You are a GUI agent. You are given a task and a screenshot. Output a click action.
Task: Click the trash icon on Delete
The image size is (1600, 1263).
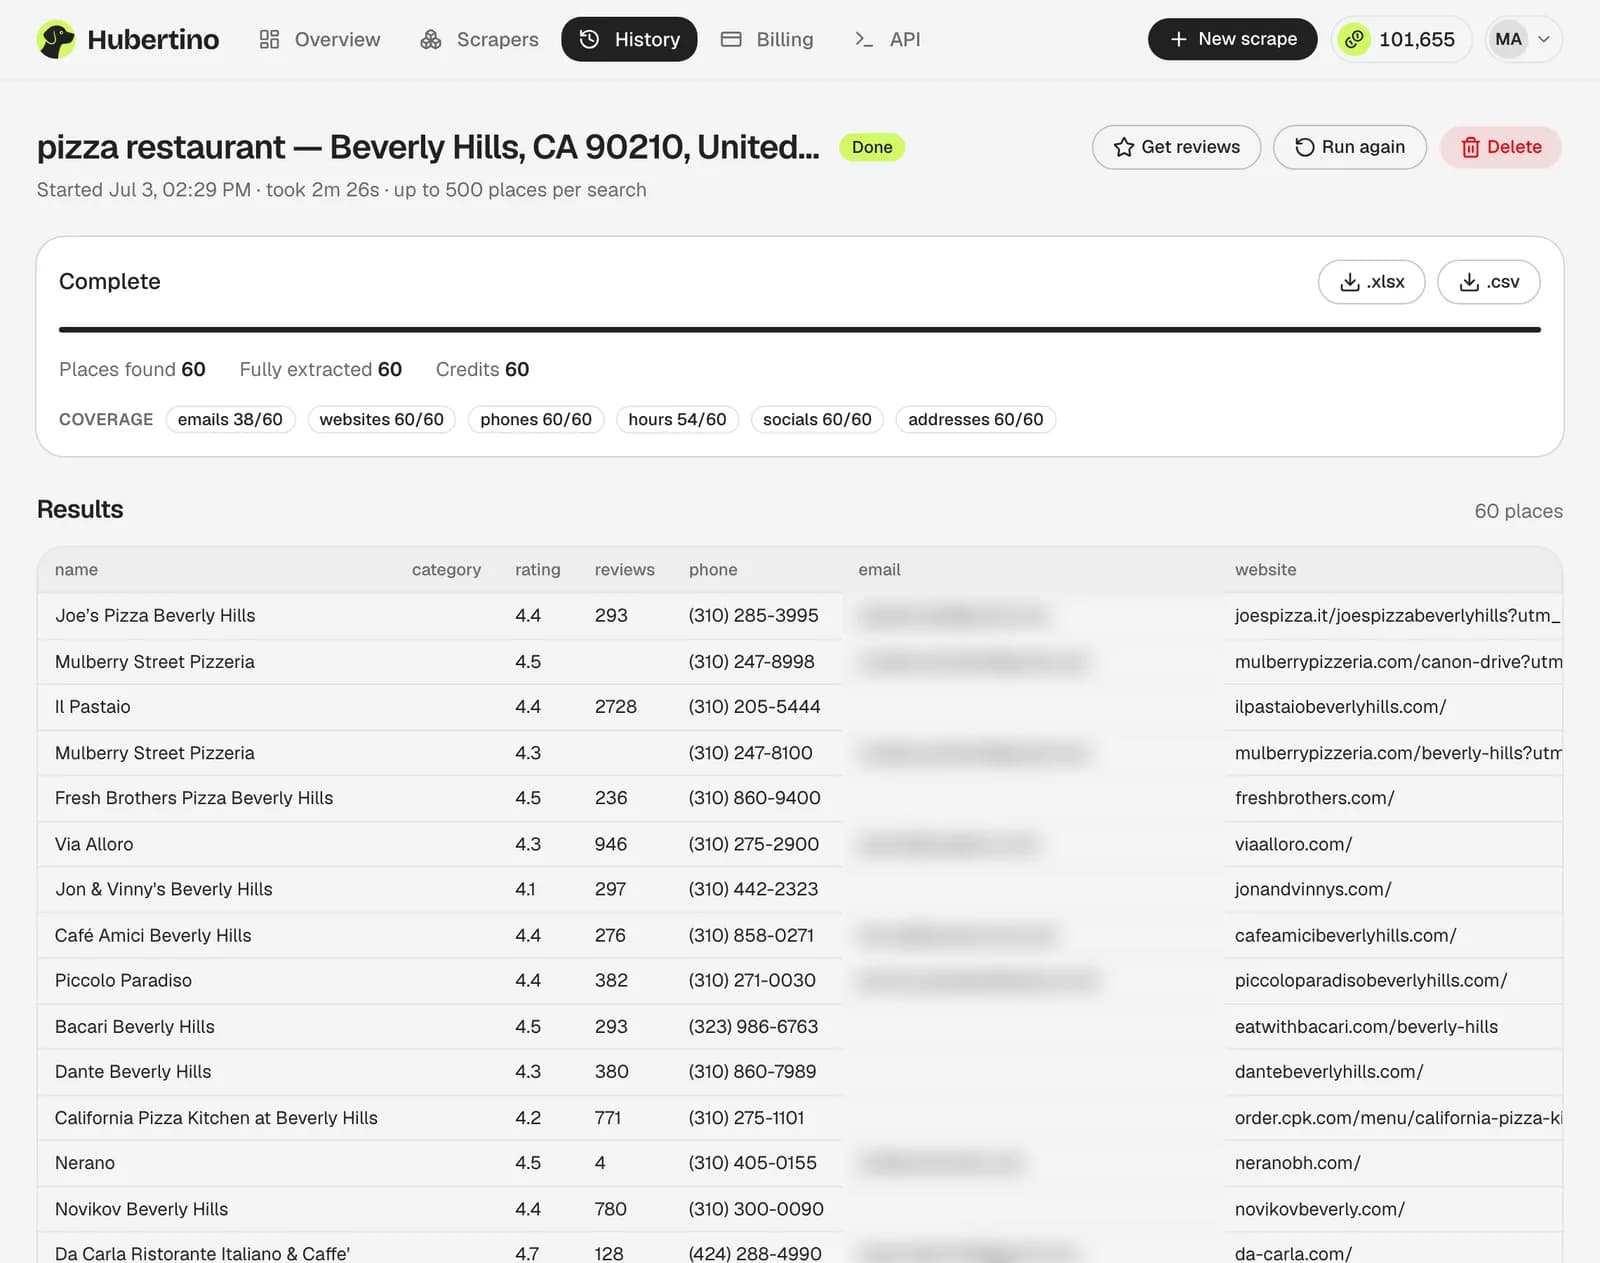[1470, 147]
